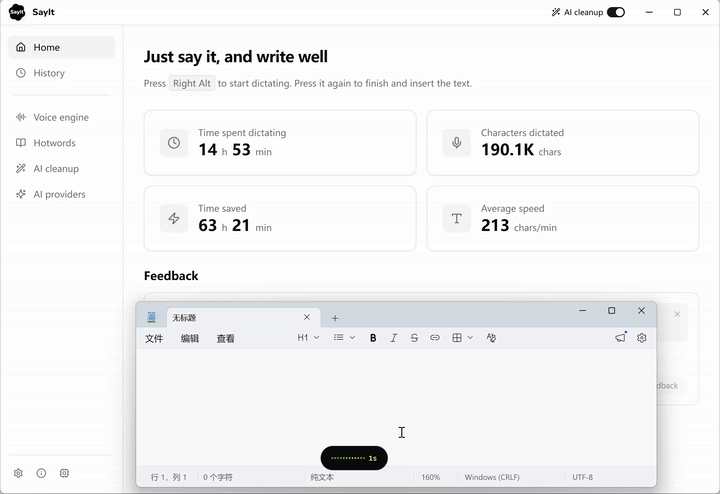Screen dimensions: 720x494
Task: Open the info about icon
Action: (41, 473)
